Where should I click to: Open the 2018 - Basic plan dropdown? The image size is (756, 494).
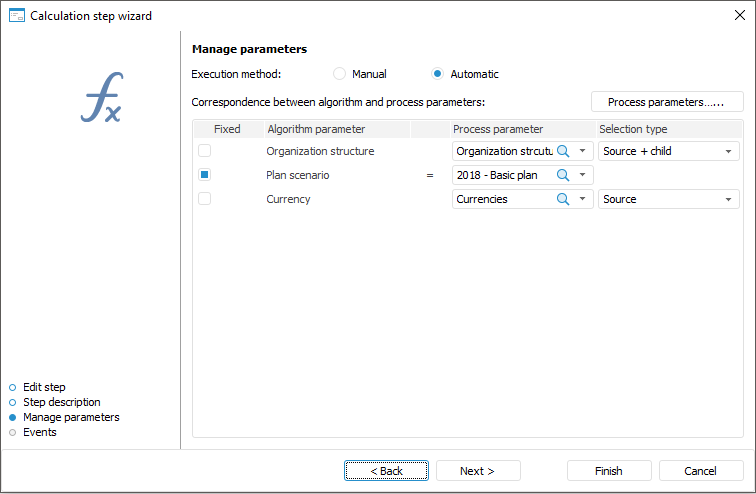pos(583,175)
